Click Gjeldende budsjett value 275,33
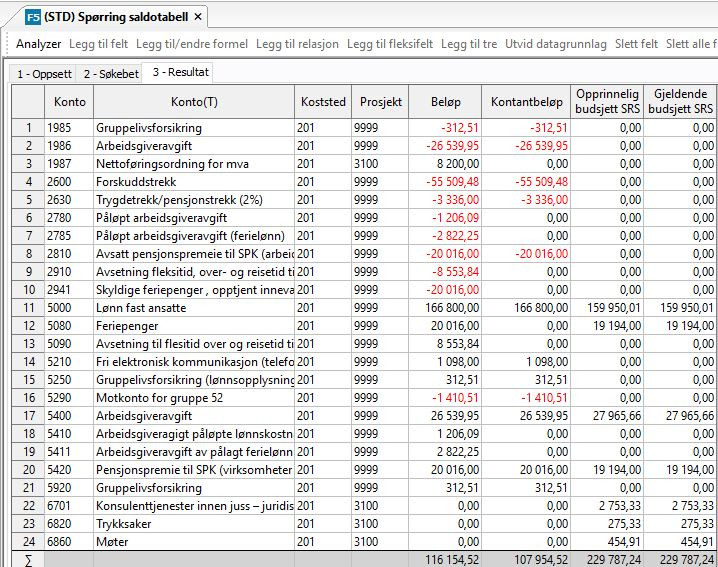 [x=680, y=524]
